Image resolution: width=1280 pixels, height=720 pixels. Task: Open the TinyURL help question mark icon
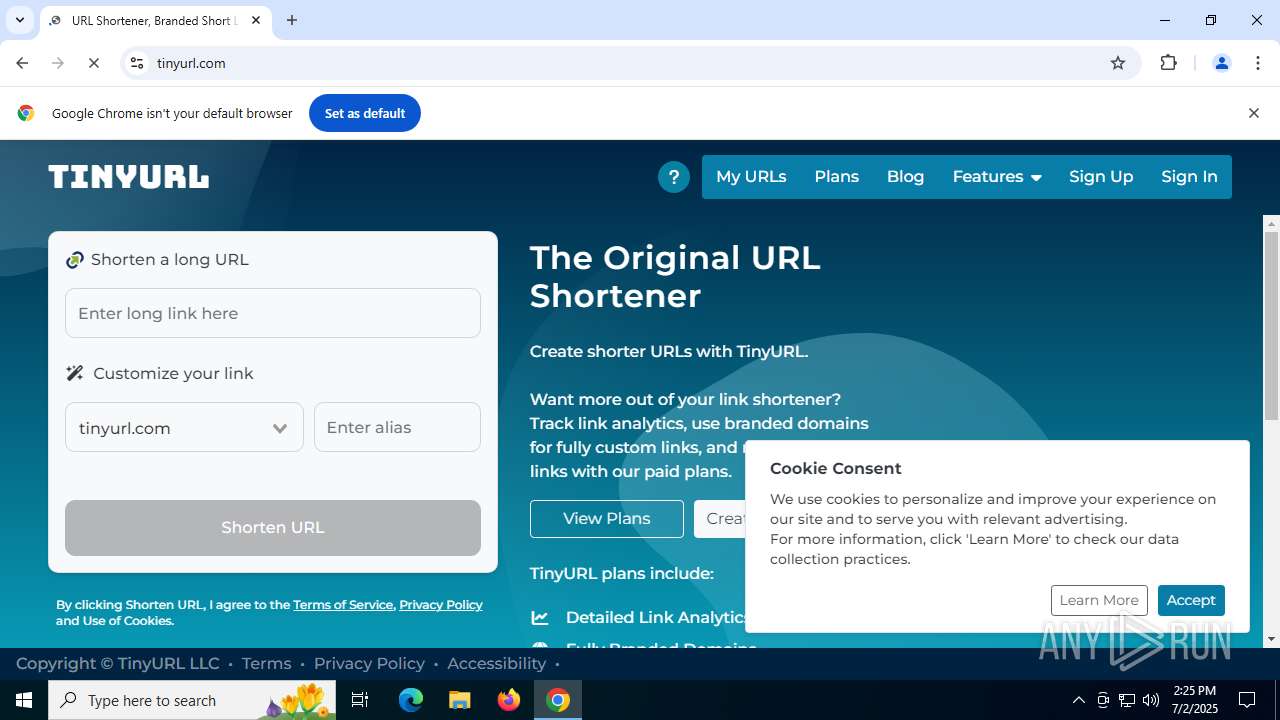tap(674, 177)
